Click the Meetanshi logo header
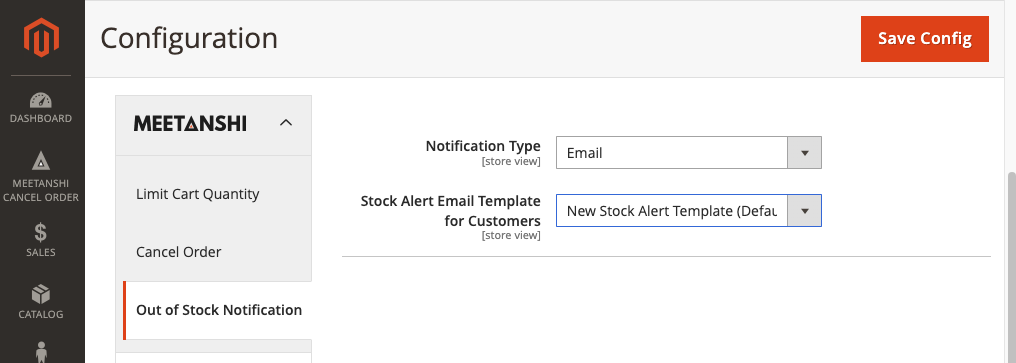Image resolution: width=1016 pixels, height=363 pixels. click(190, 123)
